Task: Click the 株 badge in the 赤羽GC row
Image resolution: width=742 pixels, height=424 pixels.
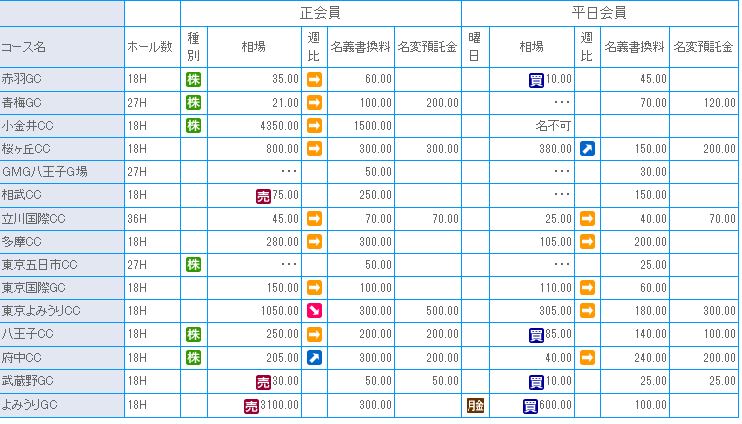Action: point(194,80)
